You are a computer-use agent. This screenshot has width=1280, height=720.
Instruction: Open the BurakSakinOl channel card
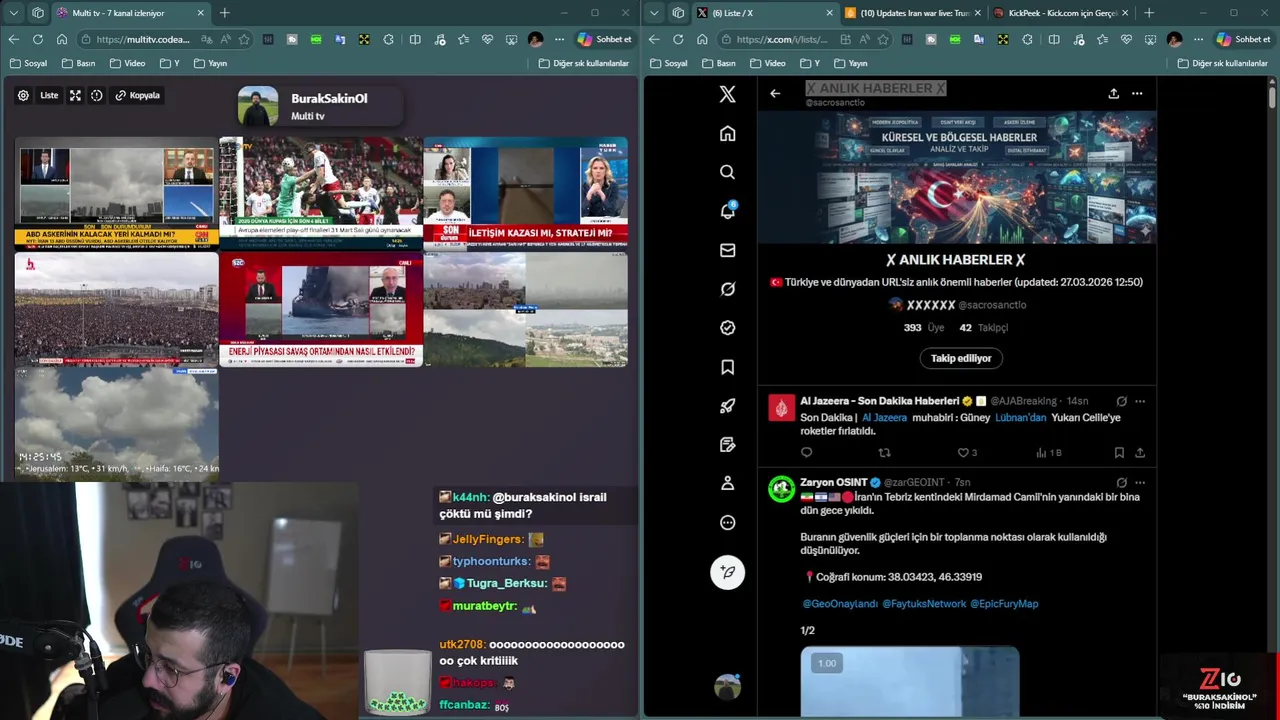pyautogui.click(x=319, y=106)
